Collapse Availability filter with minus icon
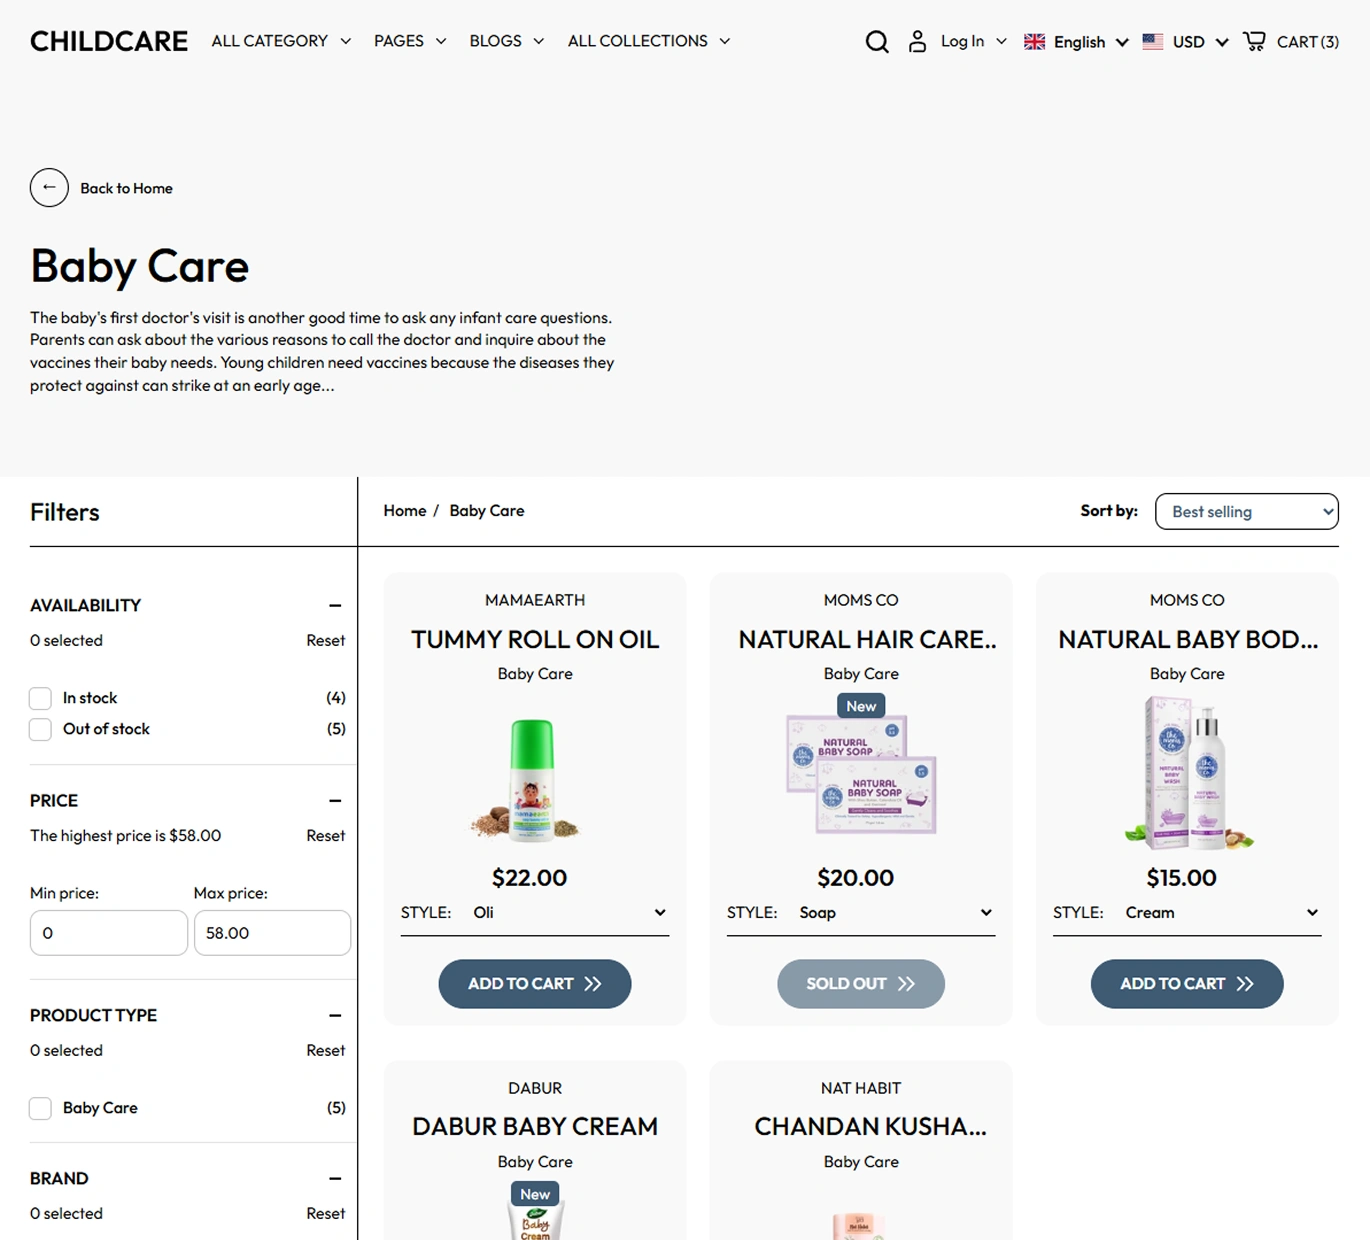Screen dimensions: 1370x1240 335,605
